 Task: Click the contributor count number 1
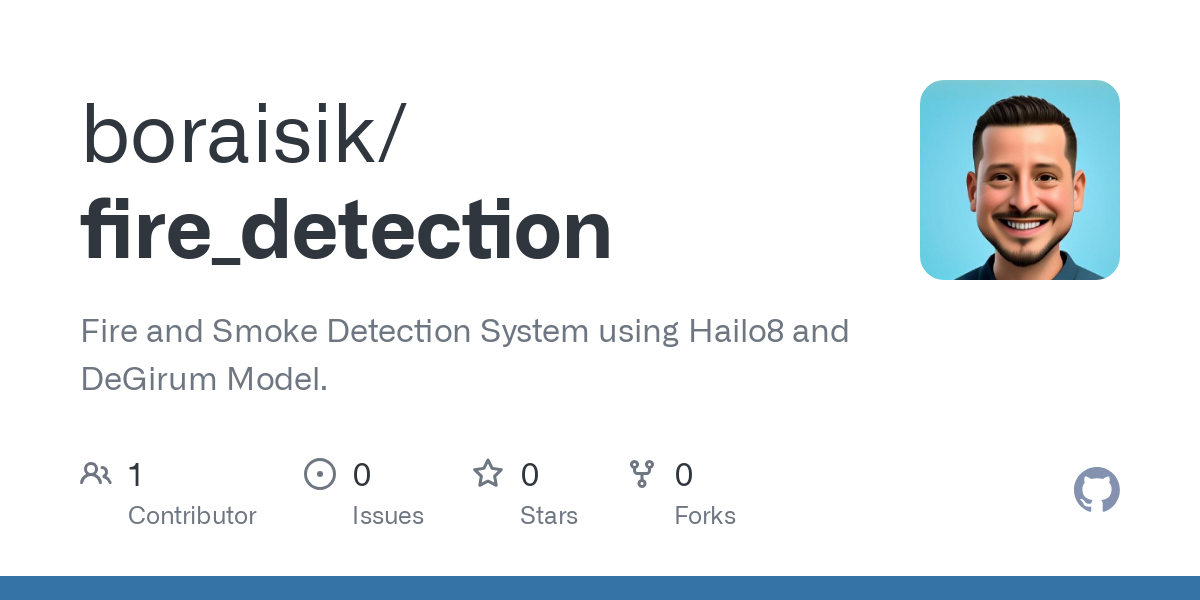136,475
